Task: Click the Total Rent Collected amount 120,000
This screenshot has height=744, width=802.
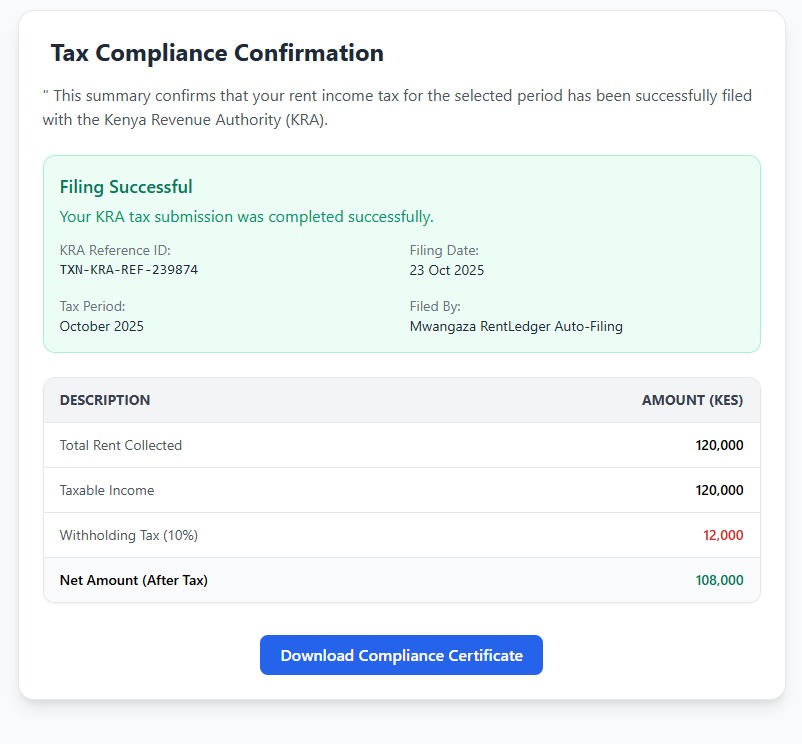Action: [x=719, y=445]
